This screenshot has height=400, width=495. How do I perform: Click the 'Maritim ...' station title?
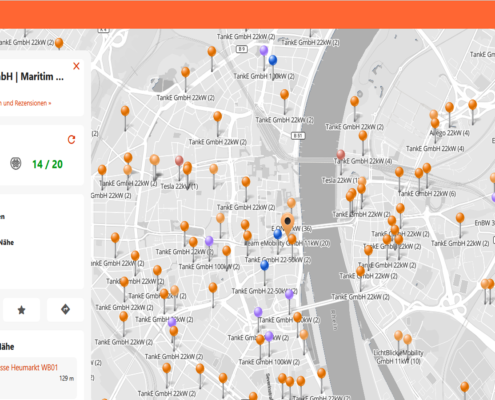(x=42, y=77)
